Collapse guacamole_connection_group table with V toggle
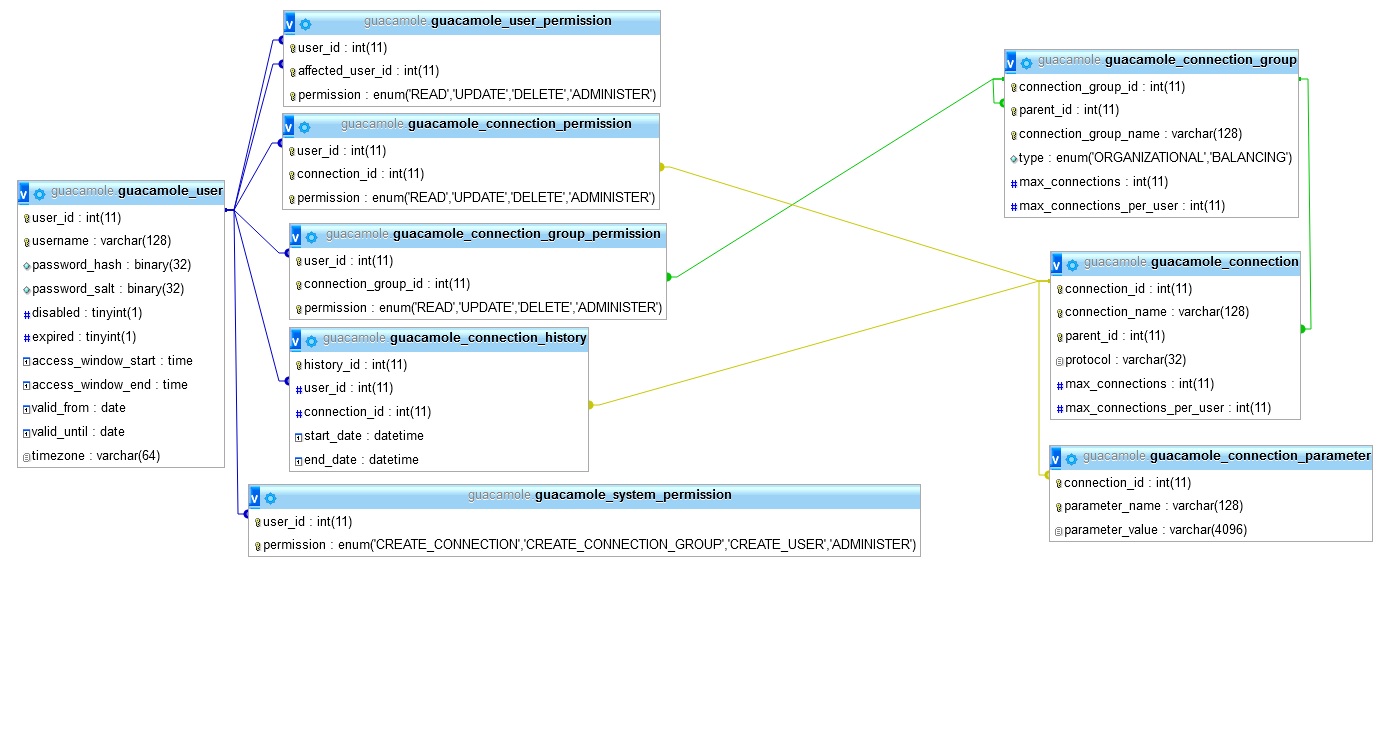The width and height of the screenshot is (1393, 750). tap(1011, 63)
